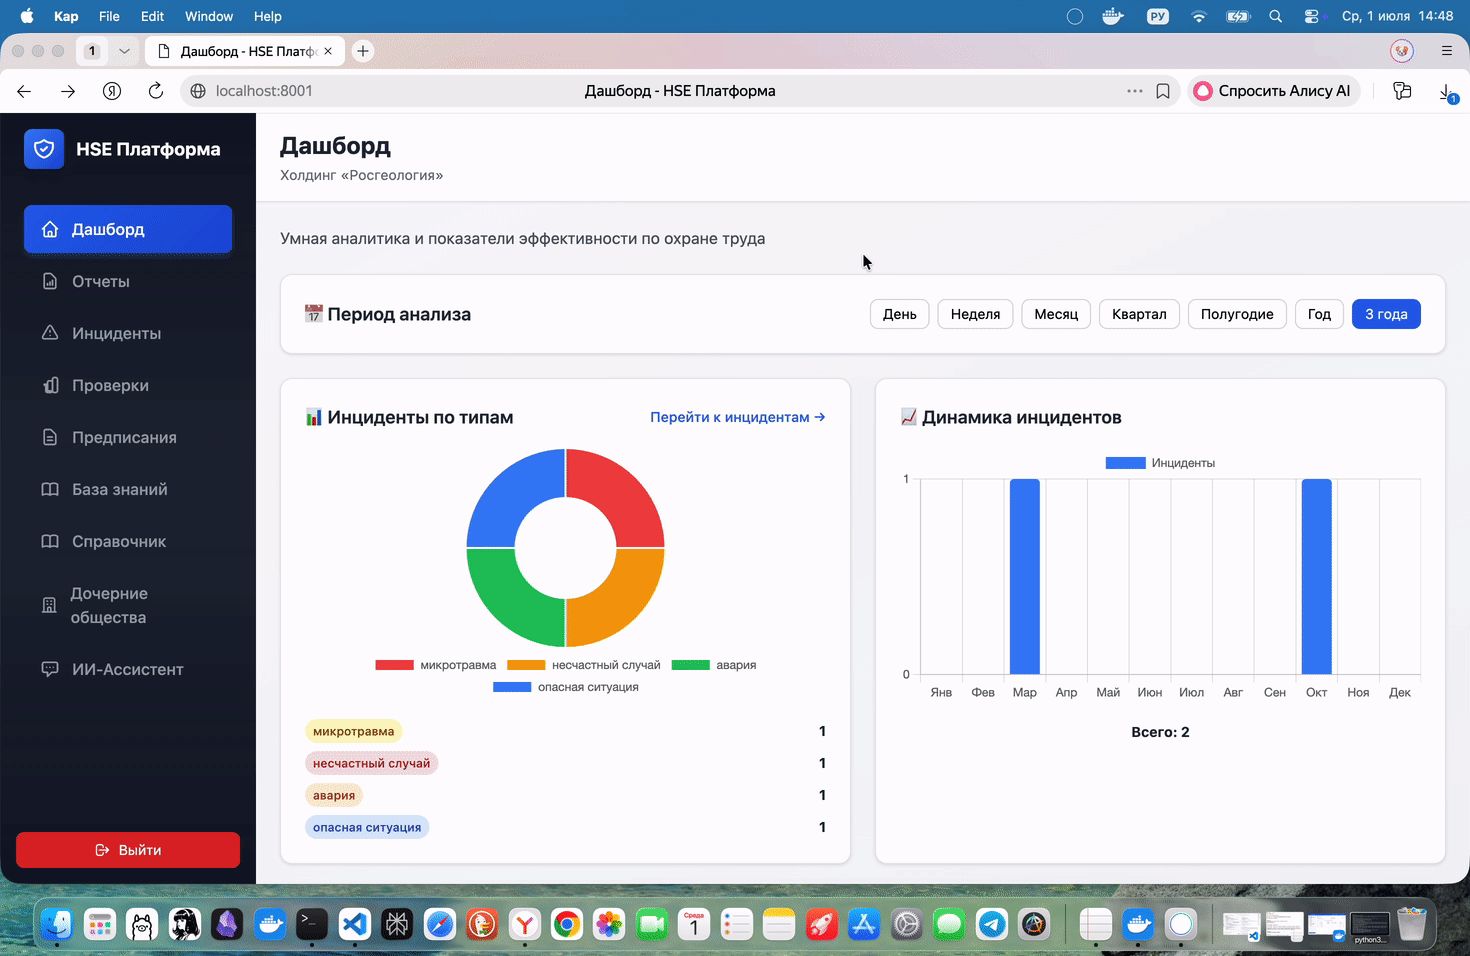Go to Инциденты in the sidebar
This screenshot has width=1470, height=956.
coord(128,333)
